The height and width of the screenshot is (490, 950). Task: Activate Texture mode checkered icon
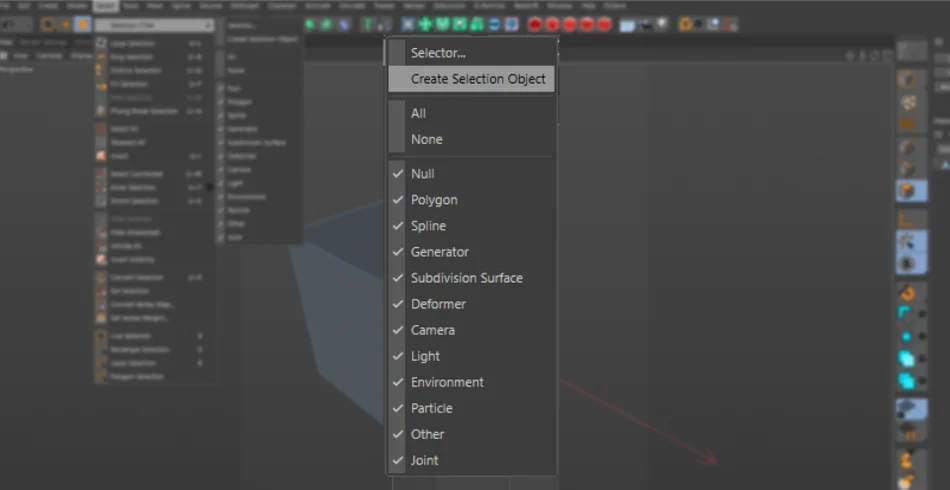[907, 102]
